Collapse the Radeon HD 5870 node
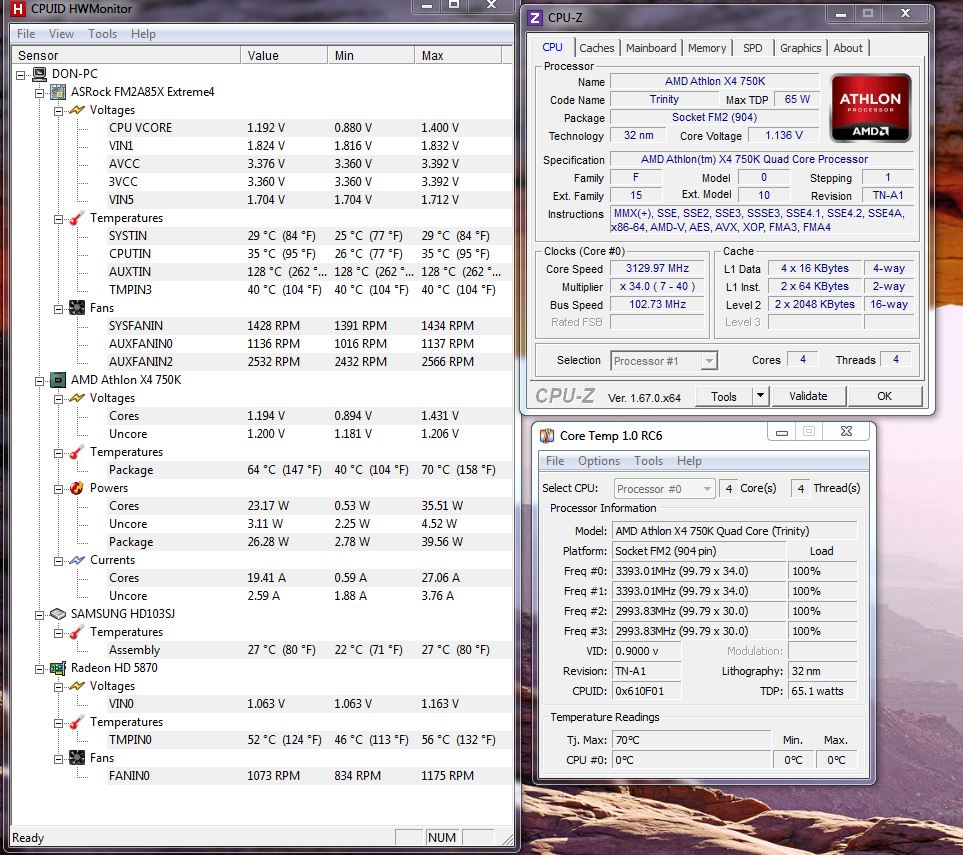 [39, 669]
